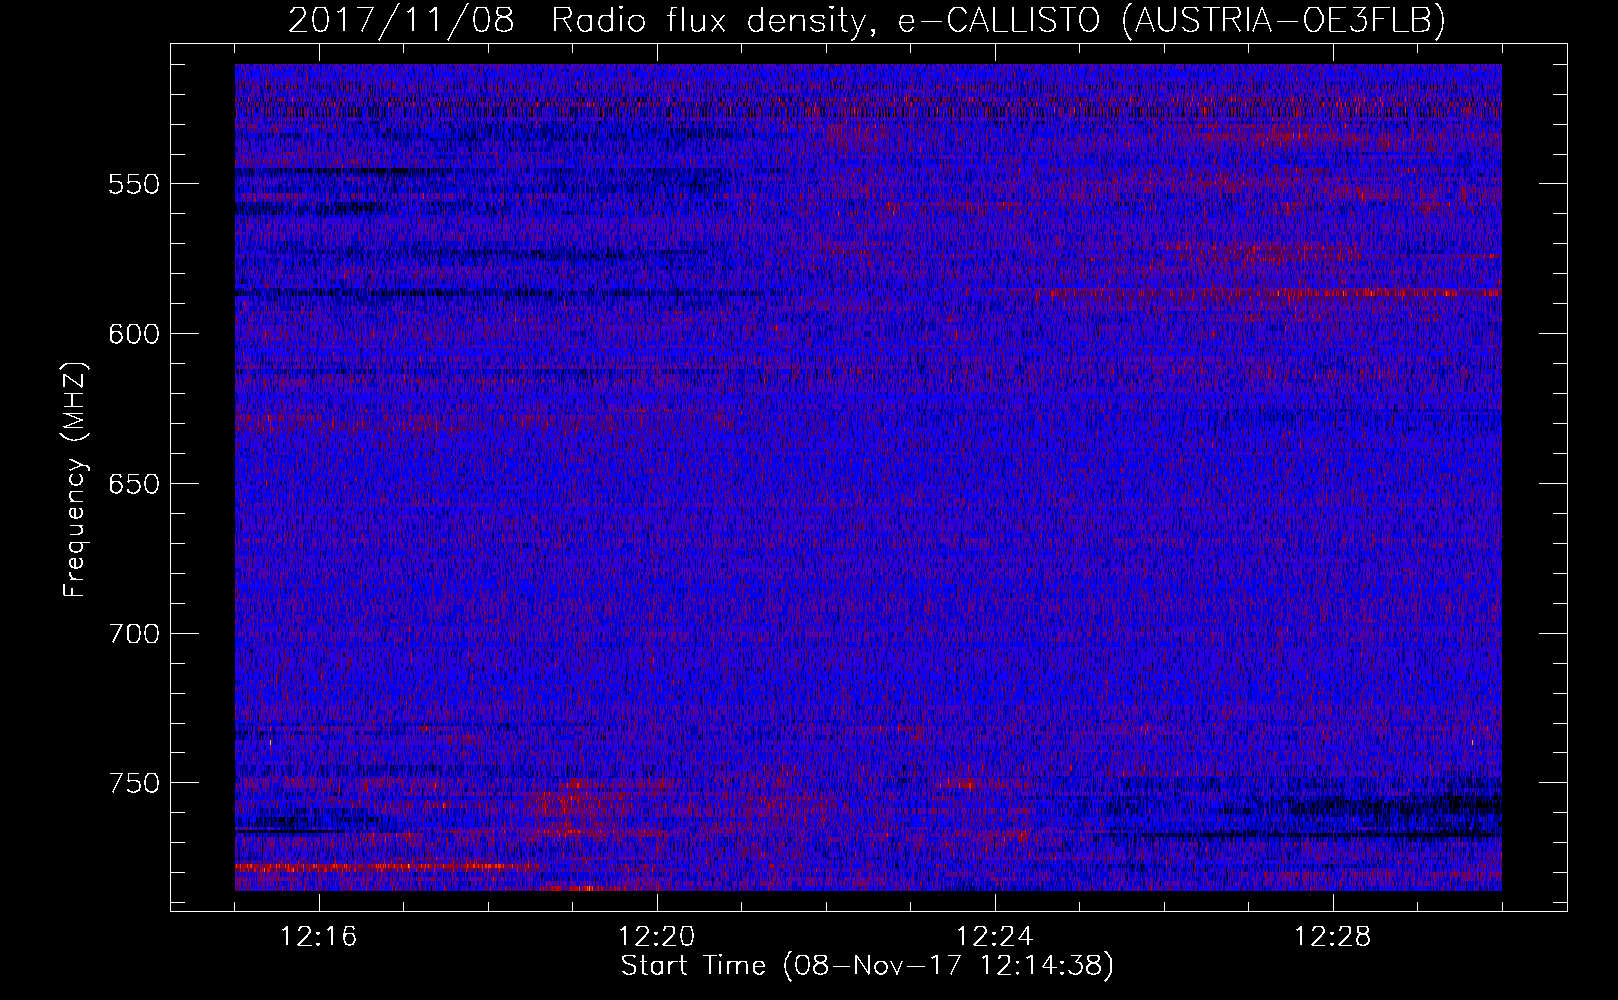This screenshot has height=1000, width=1618.
Task: Click the 650 frequency tick label
Action: pyautogui.click(x=134, y=484)
